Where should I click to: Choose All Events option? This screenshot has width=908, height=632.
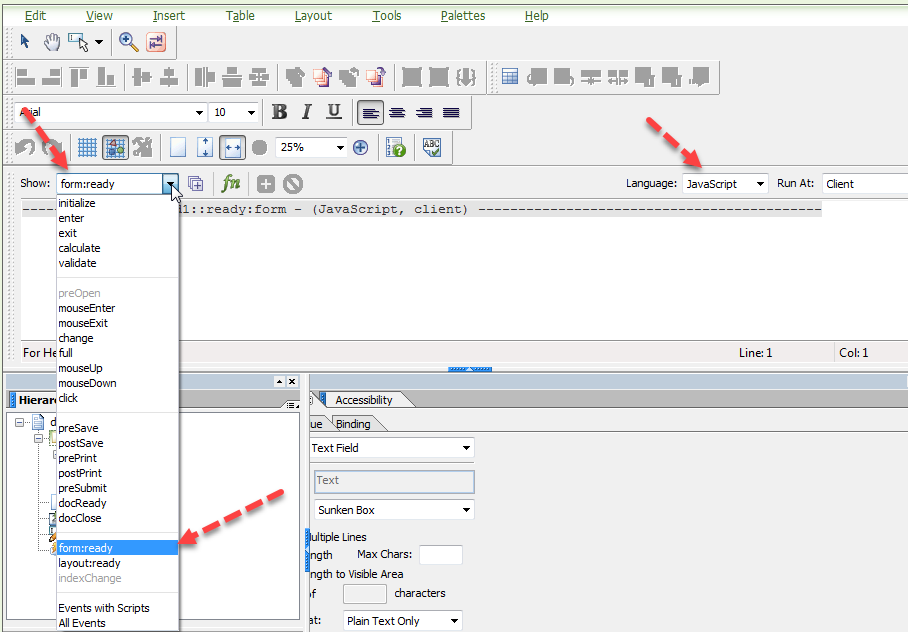tap(118, 623)
